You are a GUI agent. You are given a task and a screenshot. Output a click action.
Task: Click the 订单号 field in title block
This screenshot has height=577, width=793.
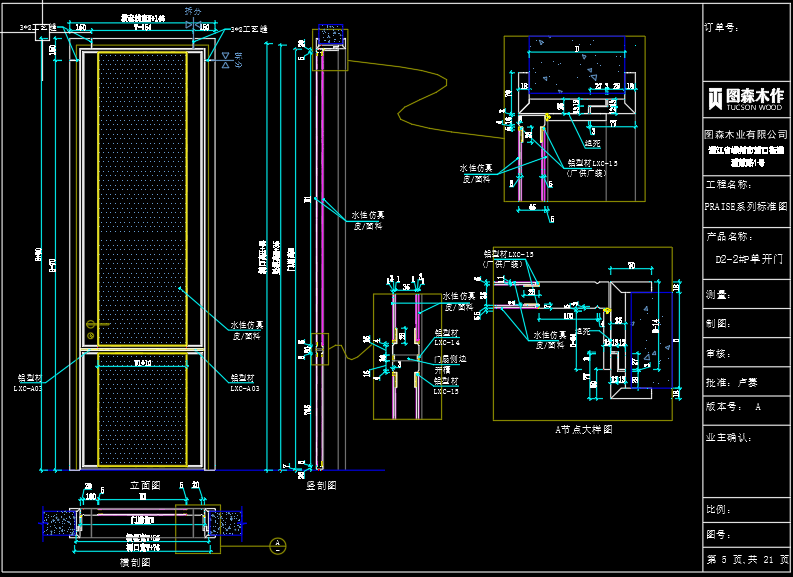pyautogui.click(x=721, y=29)
